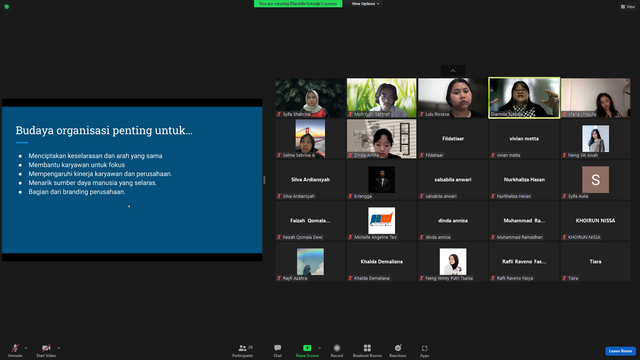Select Syifa Shabrina's video tile
This screenshot has width=640, height=360.
click(310, 98)
